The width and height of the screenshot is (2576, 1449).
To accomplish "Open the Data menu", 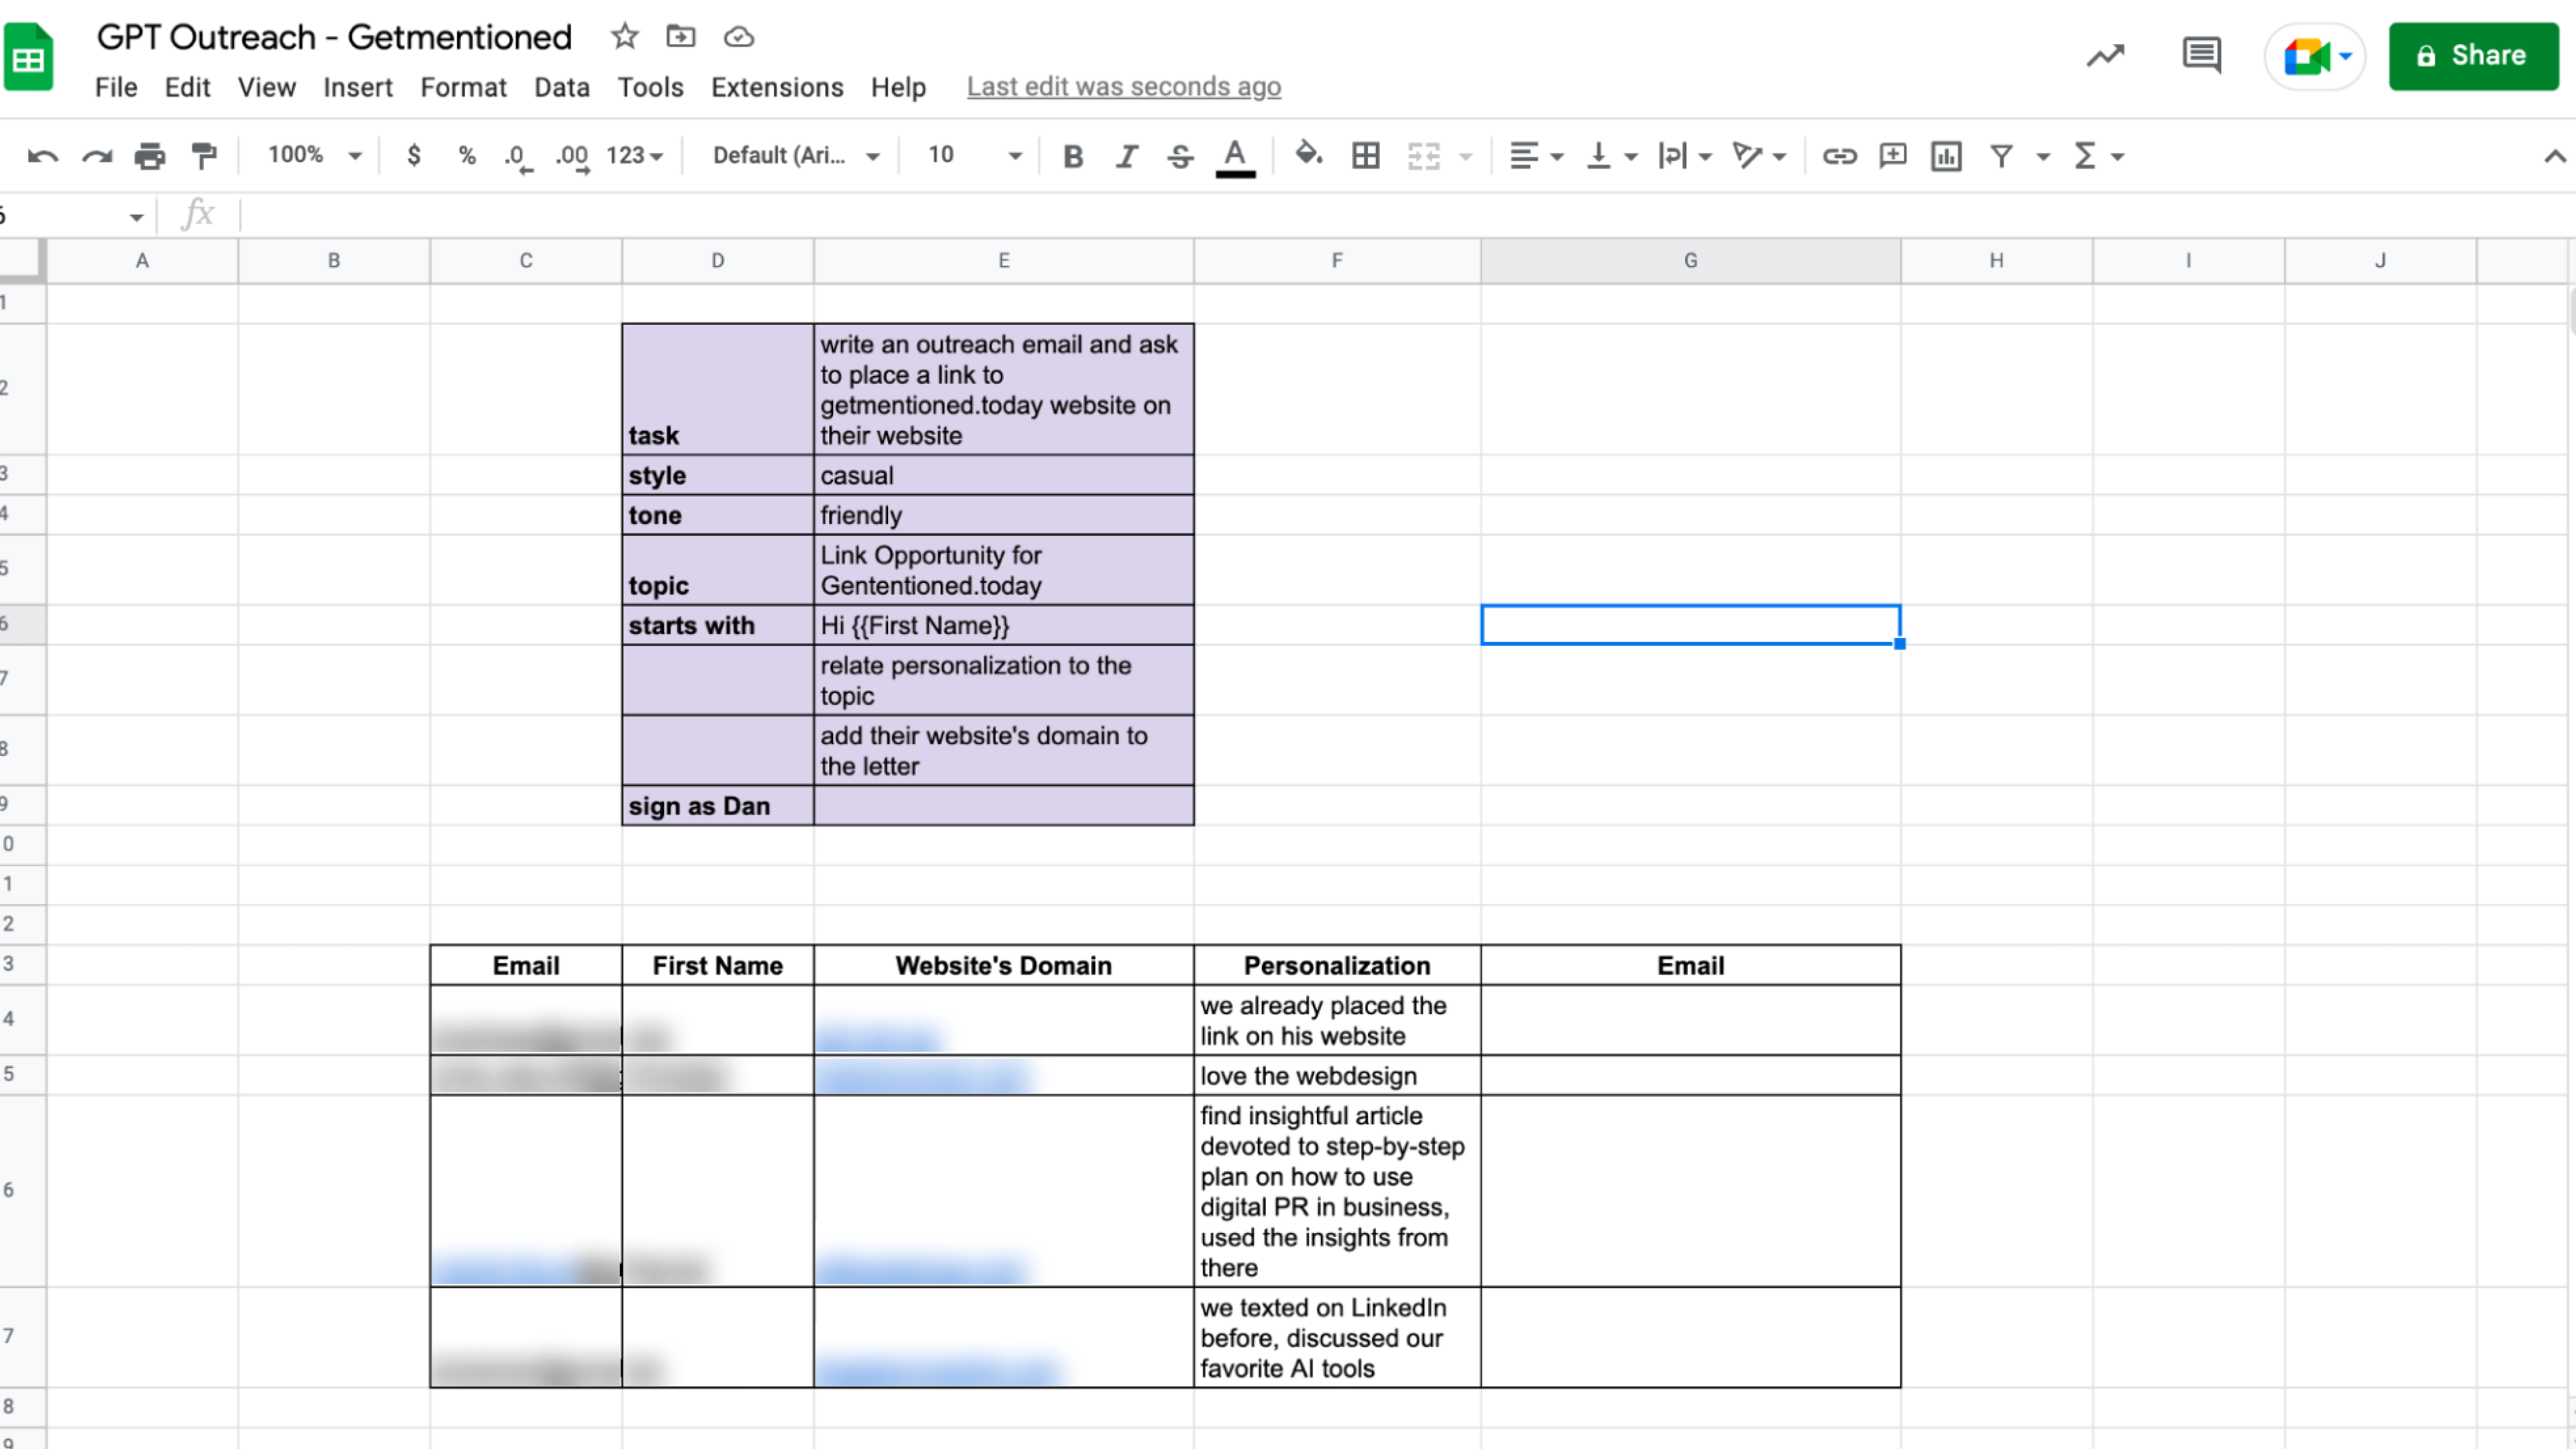I will [x=560, y=87].
